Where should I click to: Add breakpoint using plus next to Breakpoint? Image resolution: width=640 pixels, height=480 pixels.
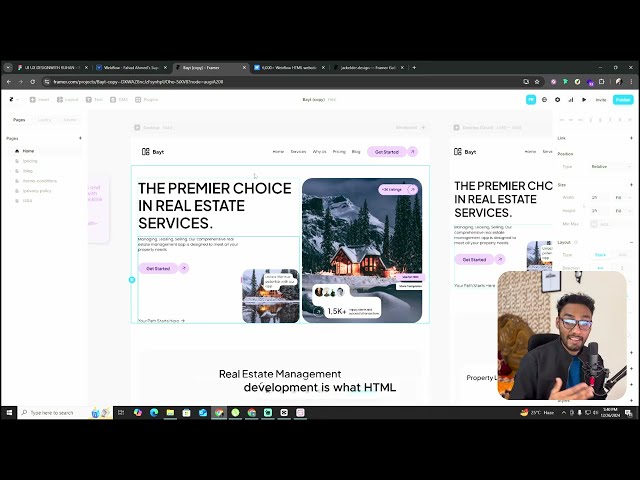tap(423, 127)
